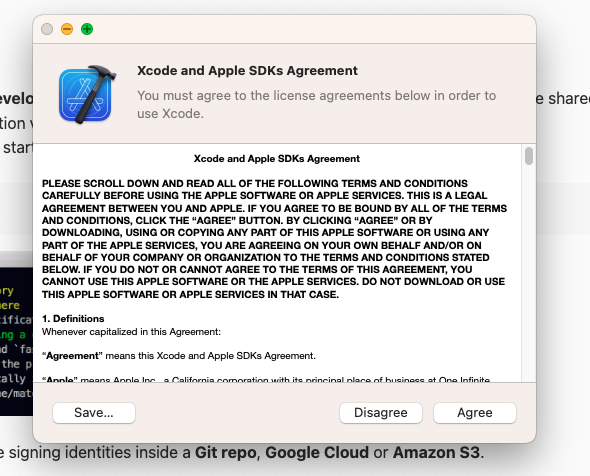Image resolution: width=590 pixels, height=476 pixels.
Task: Click the '"Agreement" means this Xcode' definition line
Action: click(179, 356)
